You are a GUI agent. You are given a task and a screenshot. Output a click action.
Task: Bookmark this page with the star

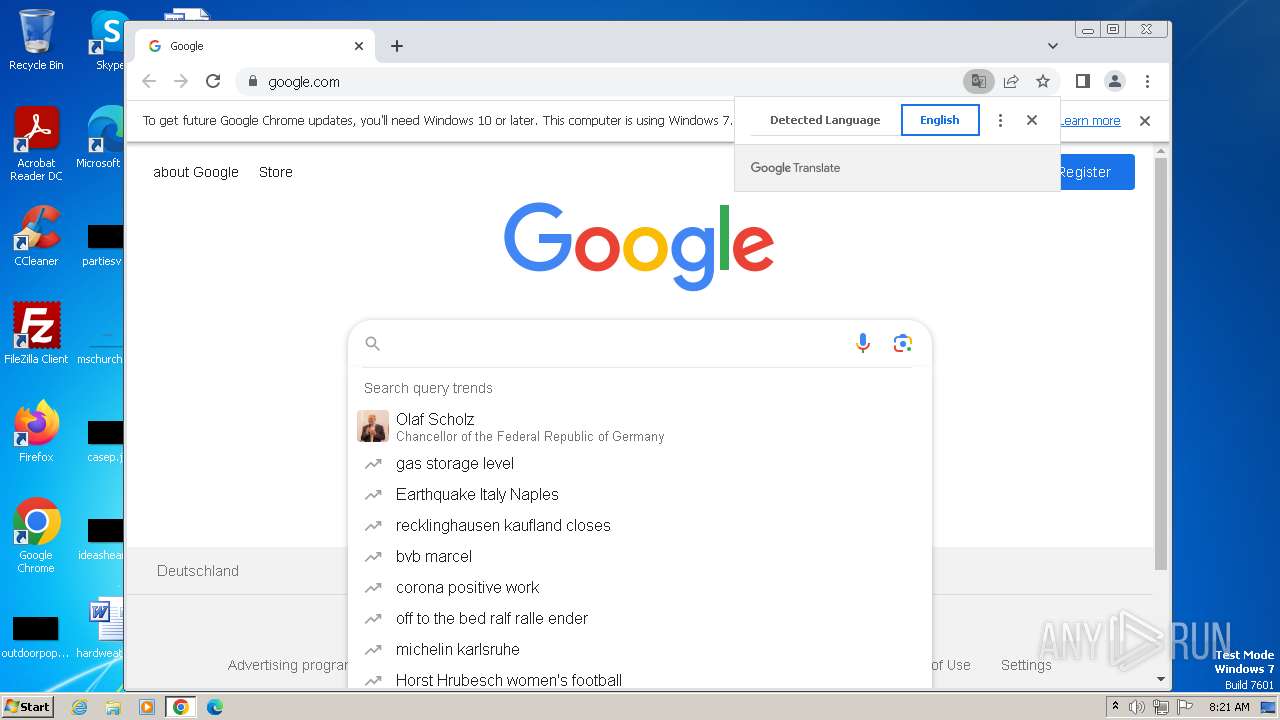1043,82
